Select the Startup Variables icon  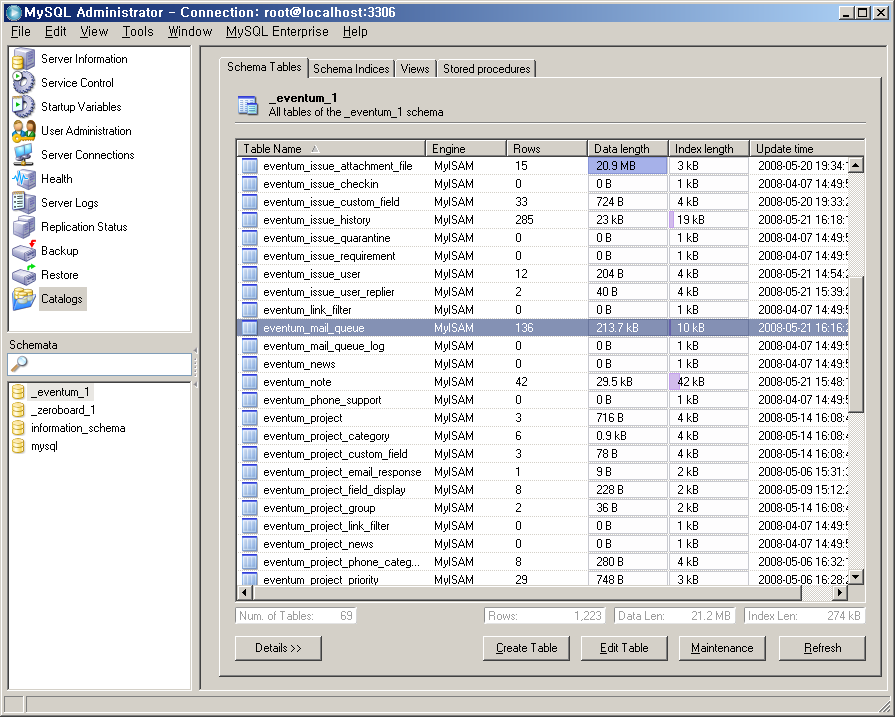pos(23,107)
